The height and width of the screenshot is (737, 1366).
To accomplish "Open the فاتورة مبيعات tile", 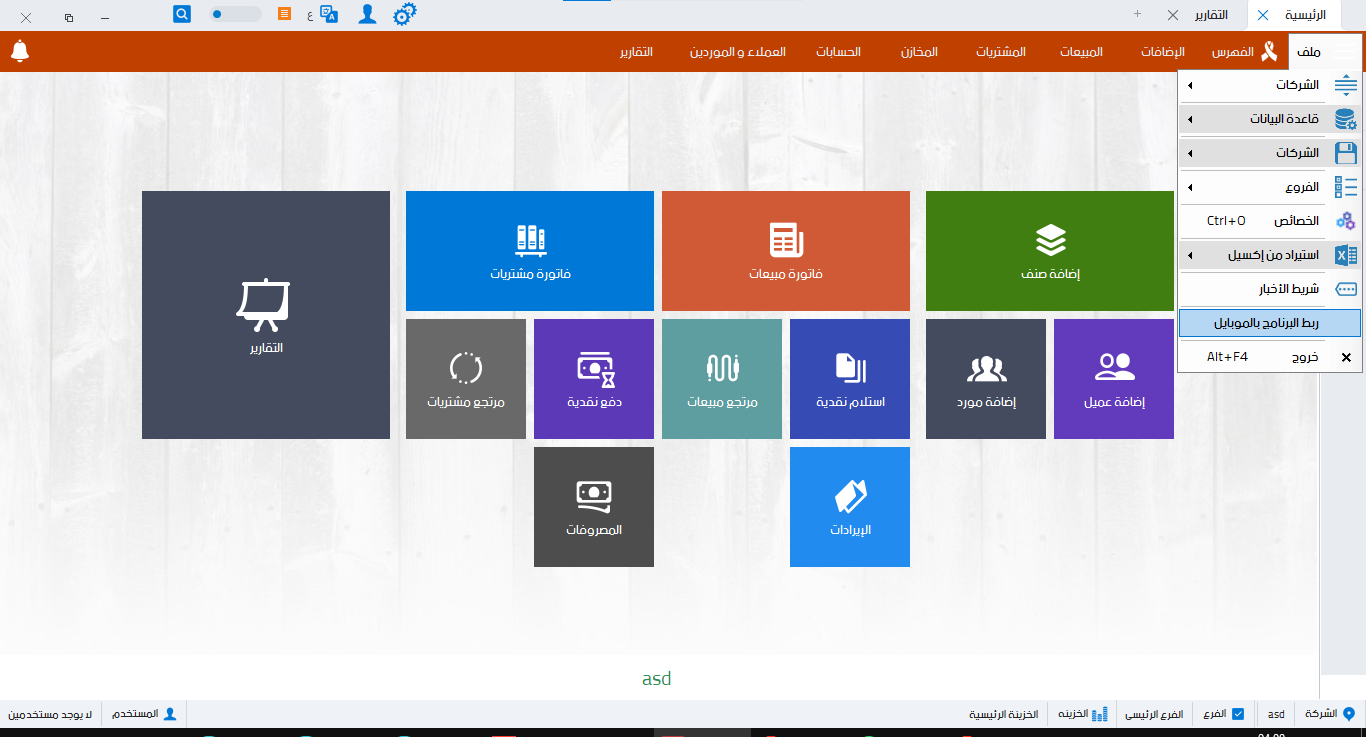I will coord(785,251).
